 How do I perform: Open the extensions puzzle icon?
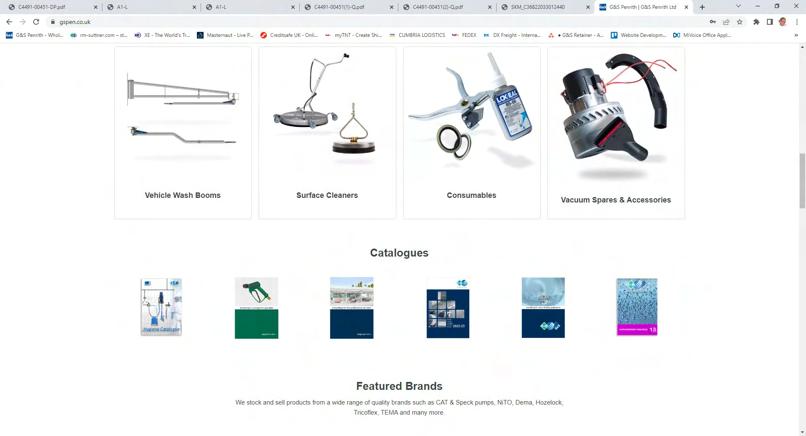(756, 22)
